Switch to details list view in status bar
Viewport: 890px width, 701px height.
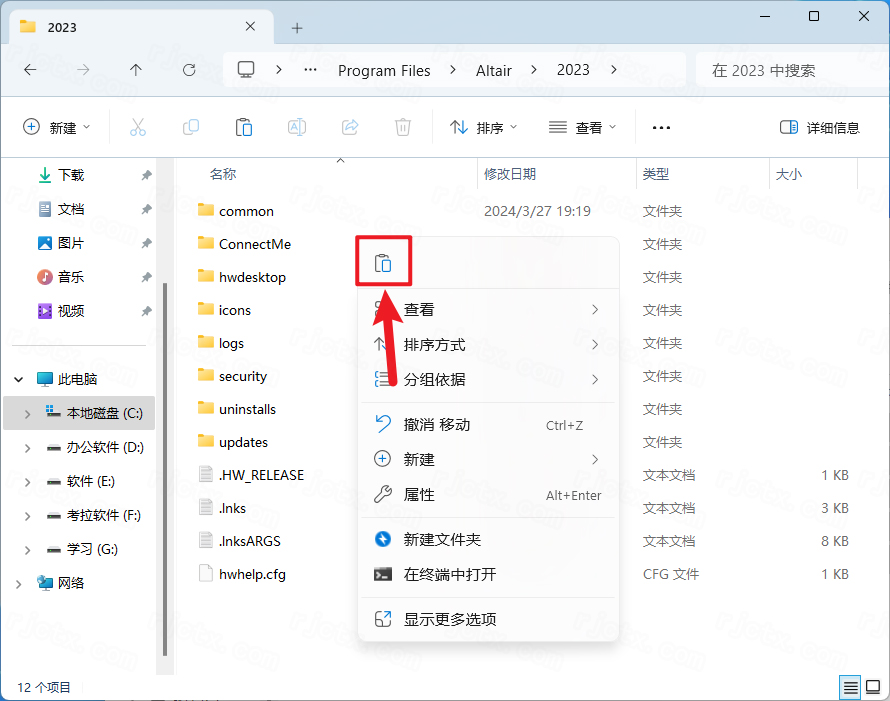pos(850,687)
